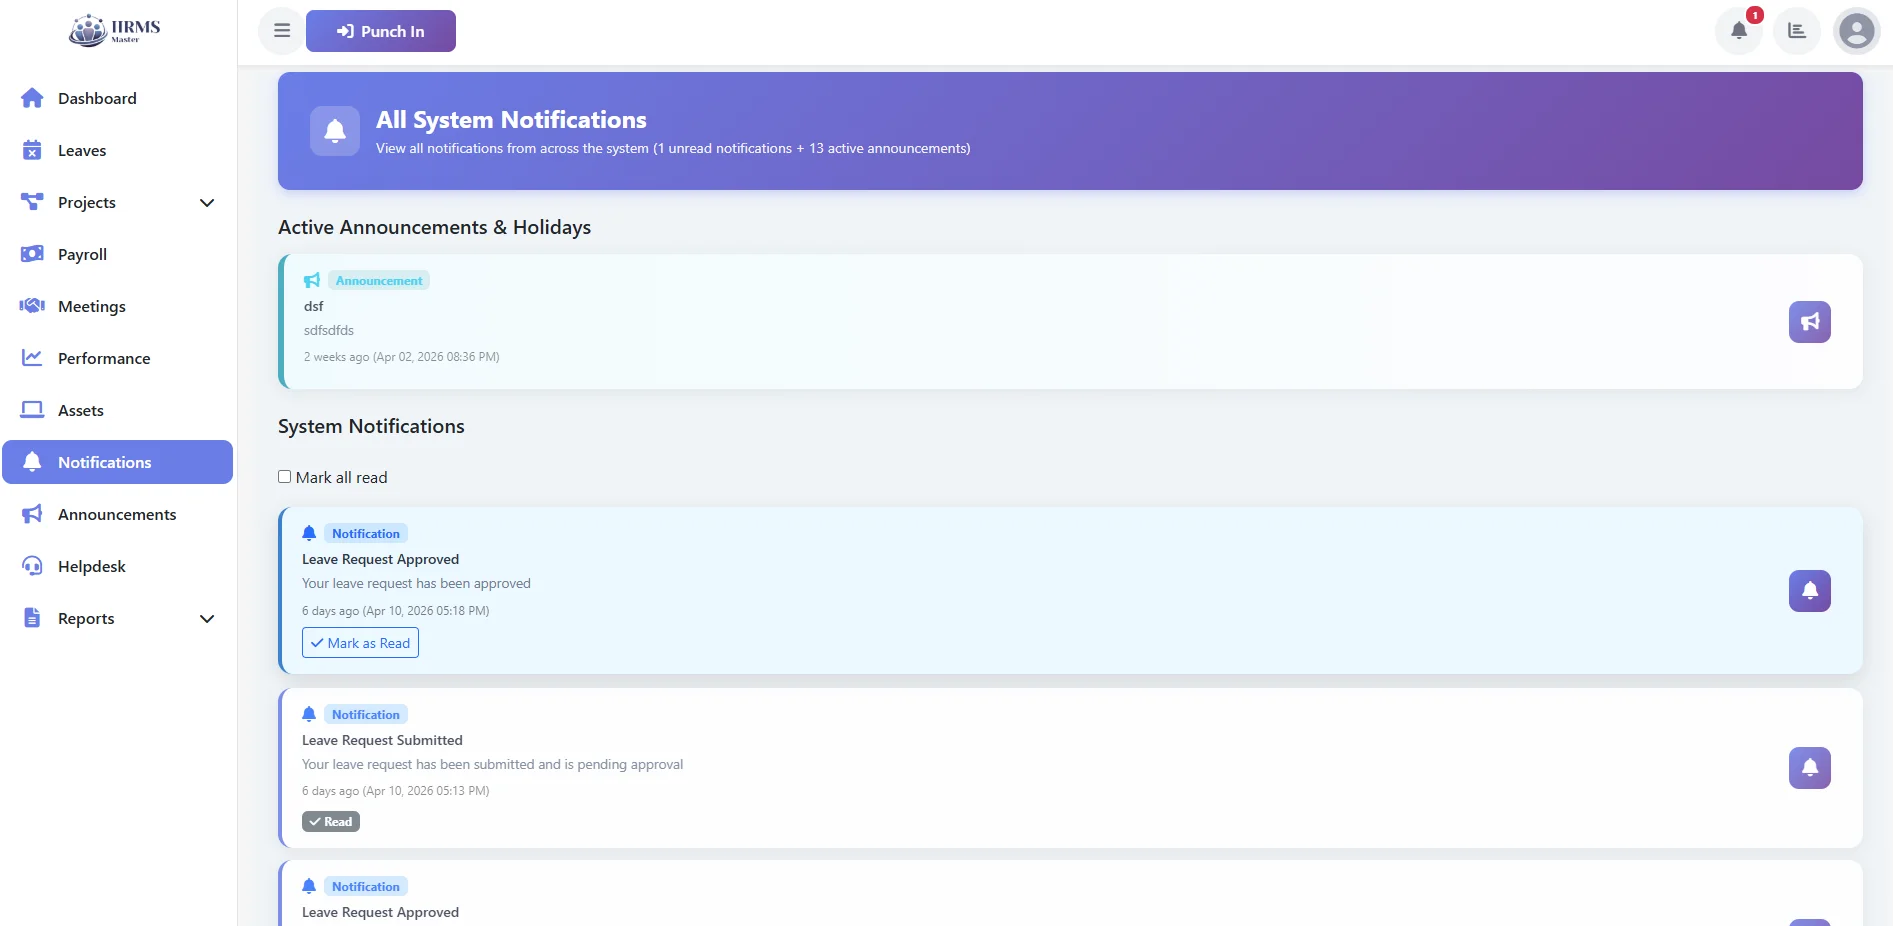The width and height of the screenshot is (1893, 926).
Task: Open the dsf announcement title
Action: pyautogui.click(x=314, y=306)
